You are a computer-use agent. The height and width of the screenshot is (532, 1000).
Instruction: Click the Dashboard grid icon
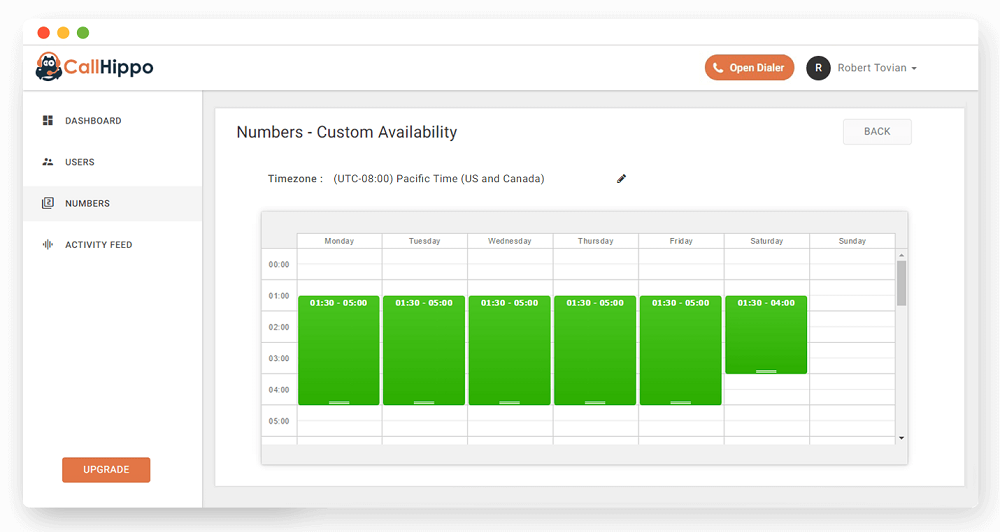pyautogui.click(x=48, y=121)
